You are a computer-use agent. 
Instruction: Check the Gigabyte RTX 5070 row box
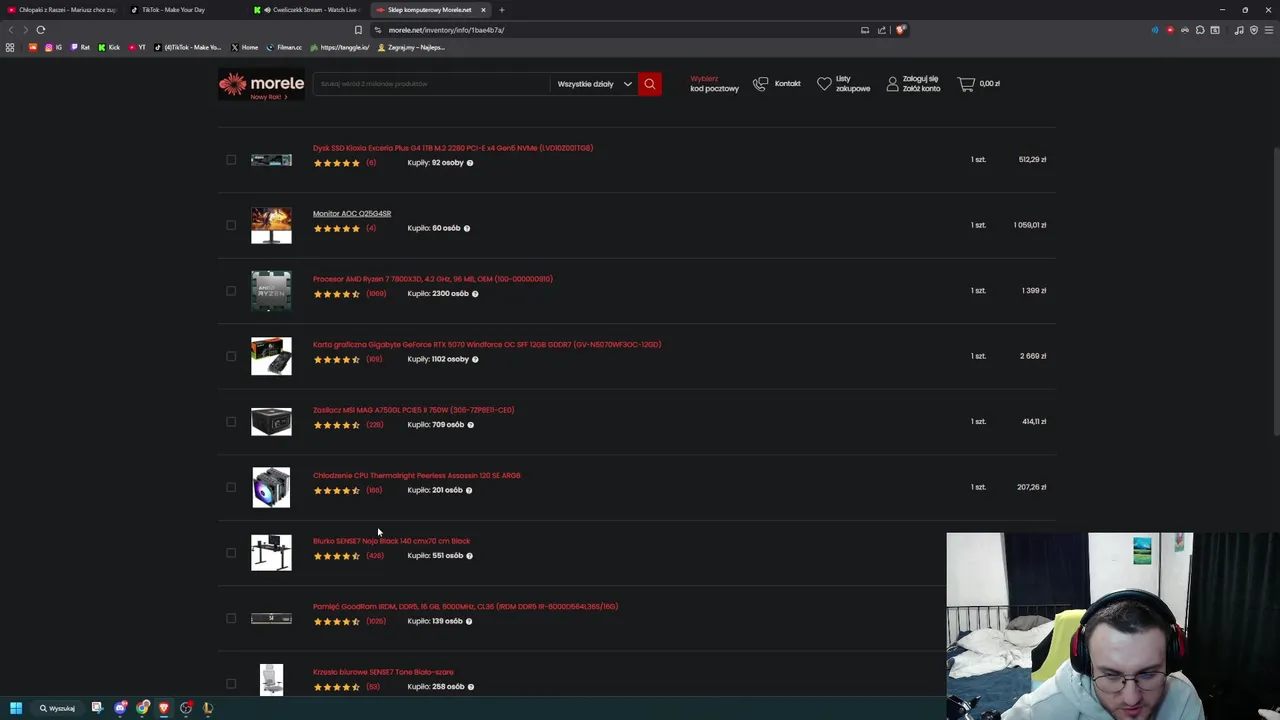(231, 356)
